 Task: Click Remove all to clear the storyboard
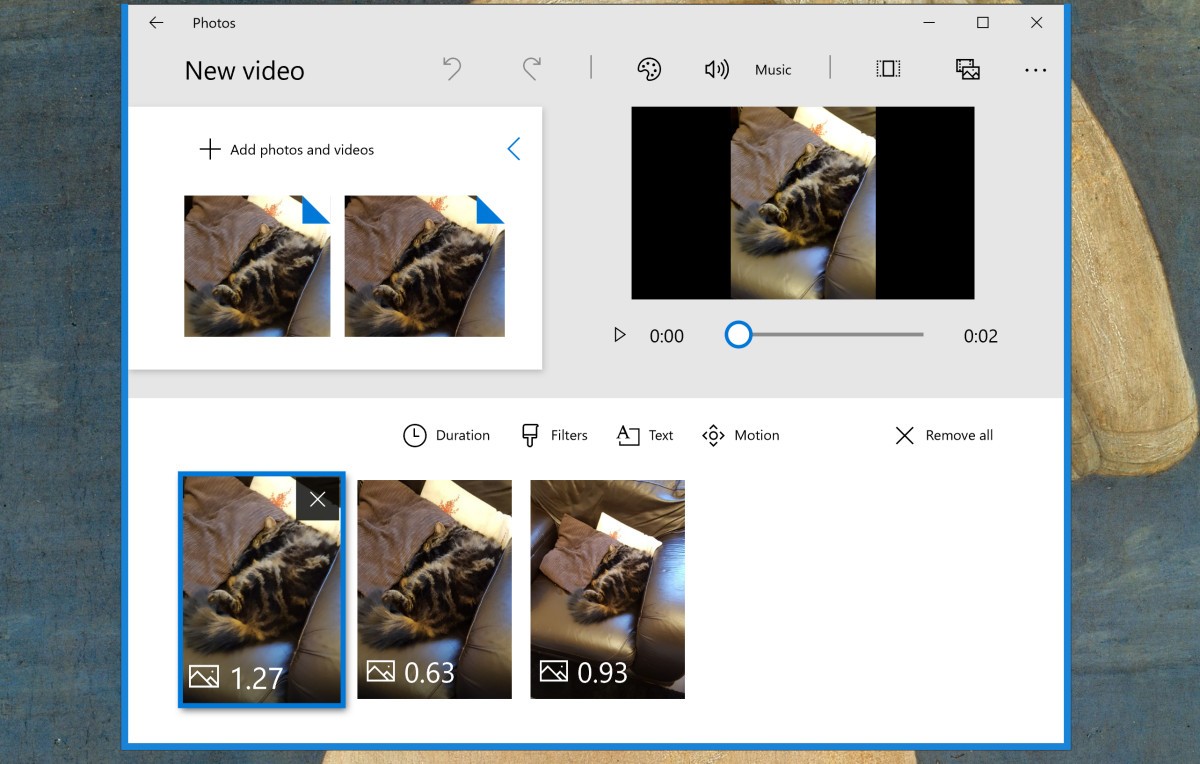point(941,435)
